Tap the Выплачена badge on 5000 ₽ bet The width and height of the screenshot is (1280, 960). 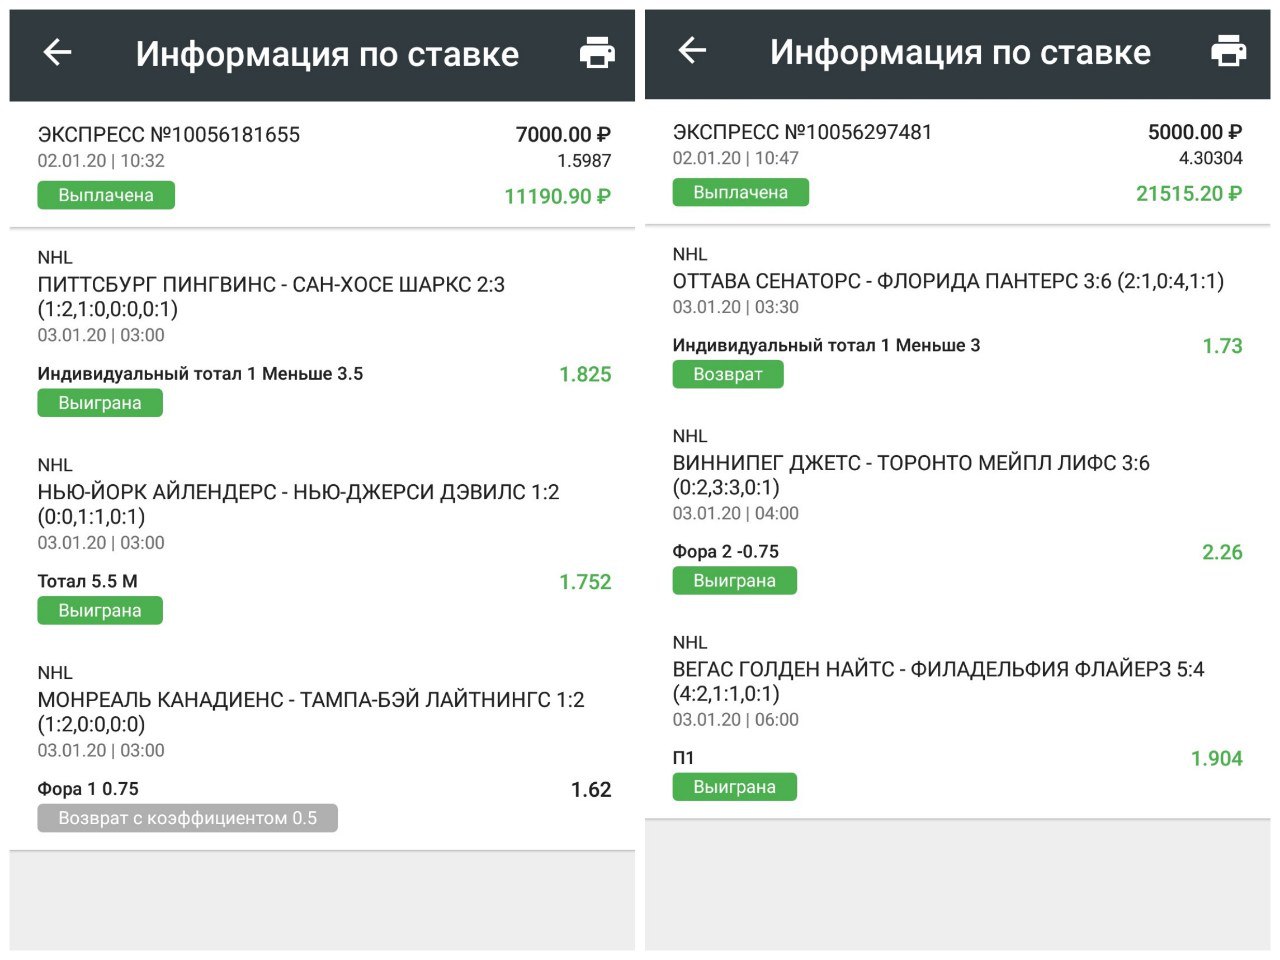pyautogui.click(x=740, y=192)
